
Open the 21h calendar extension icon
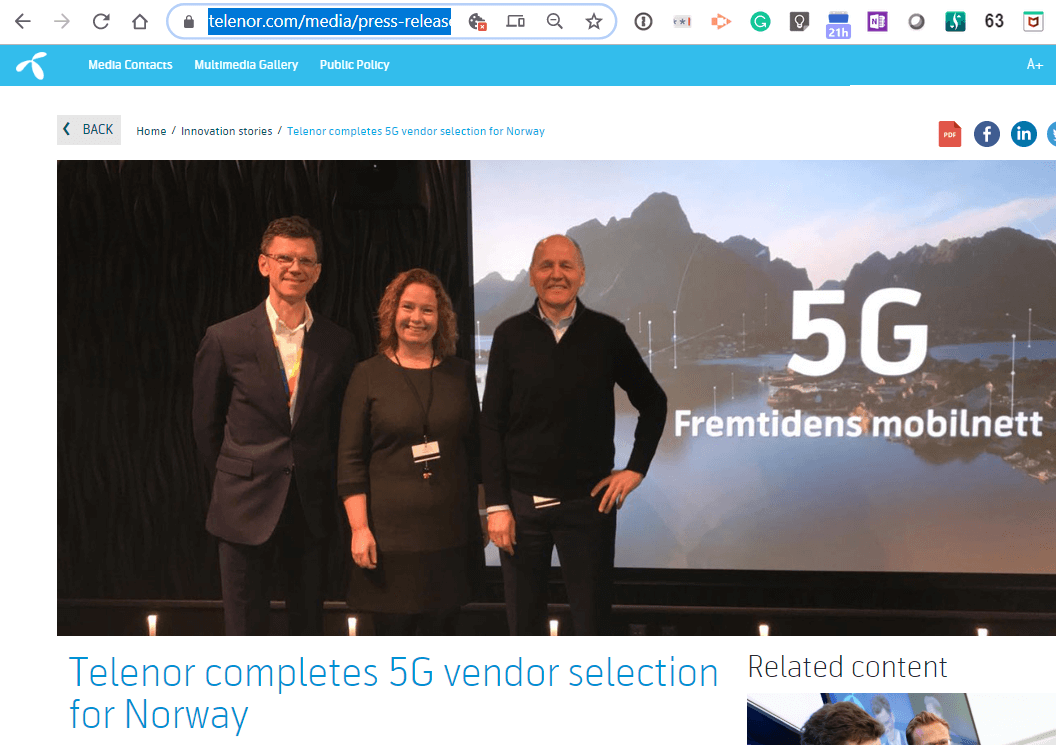pos(838,20)
